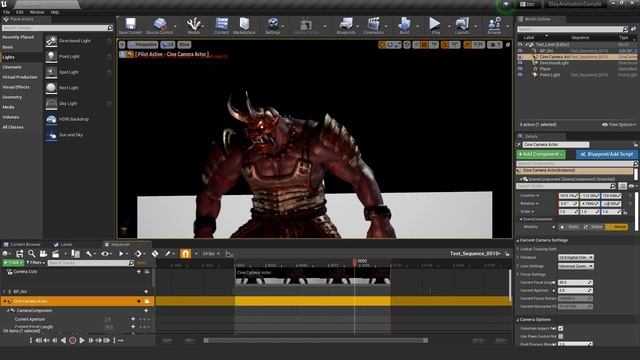This screenshot has height=360, width=640.
Task: Open the viewport Perspective dropdown
Action: (x=143, y=44)
